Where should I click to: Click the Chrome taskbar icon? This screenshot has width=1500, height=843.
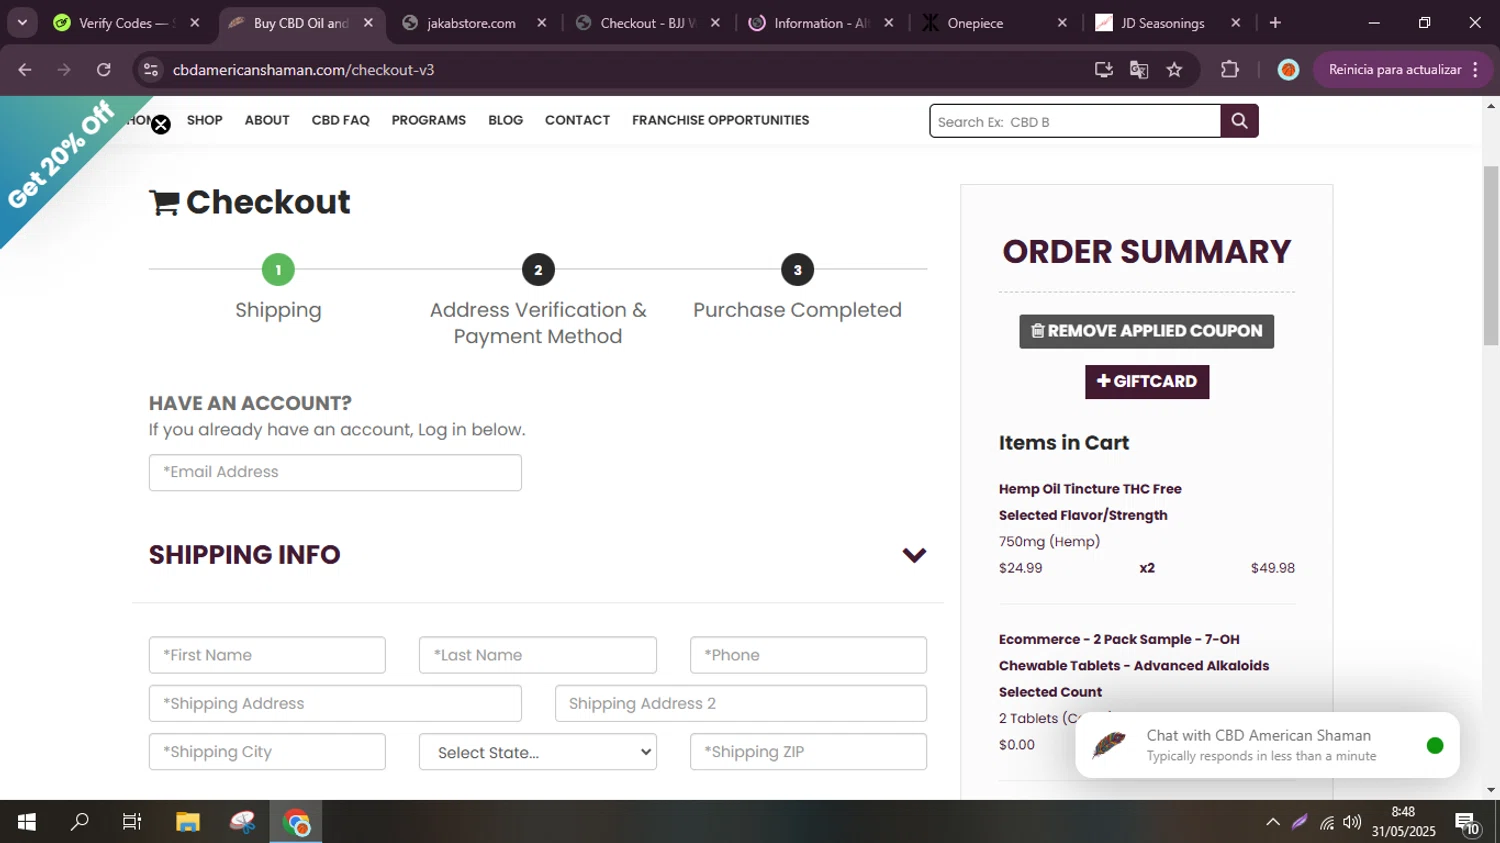pyautogui.click(x=296, y=822)
